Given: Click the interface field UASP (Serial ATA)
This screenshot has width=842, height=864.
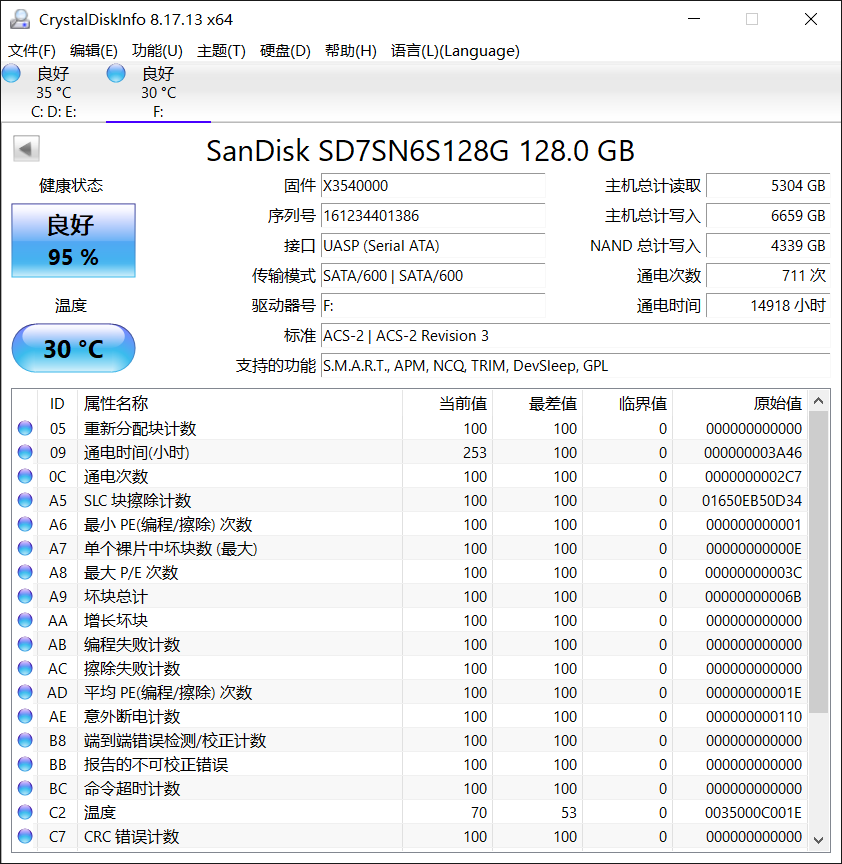Looking at the screenshot, I should (x=433, y=246).
